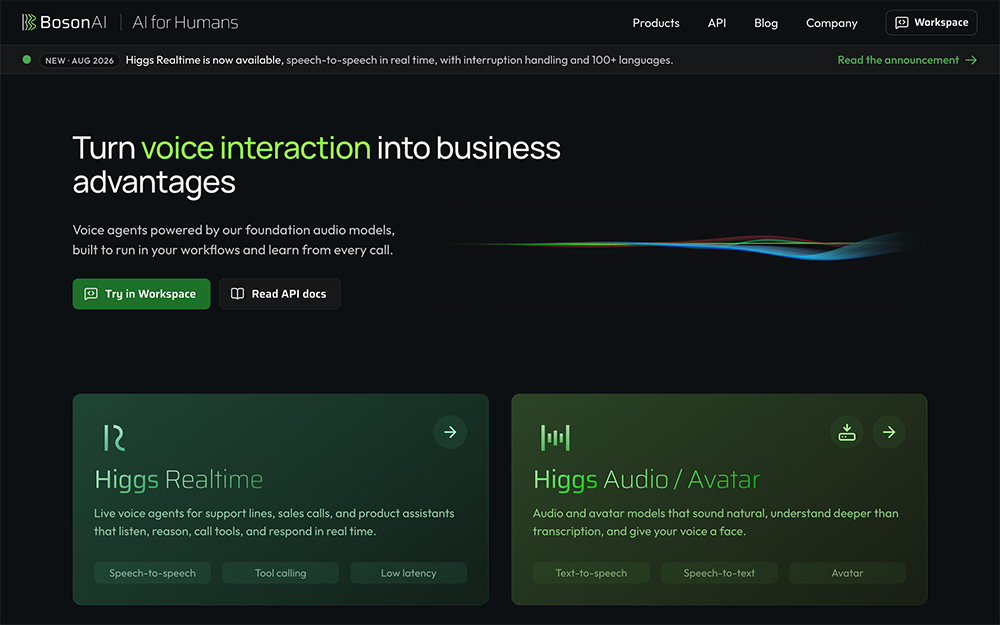Click the colorful waveform graphic

click(682, 246)
